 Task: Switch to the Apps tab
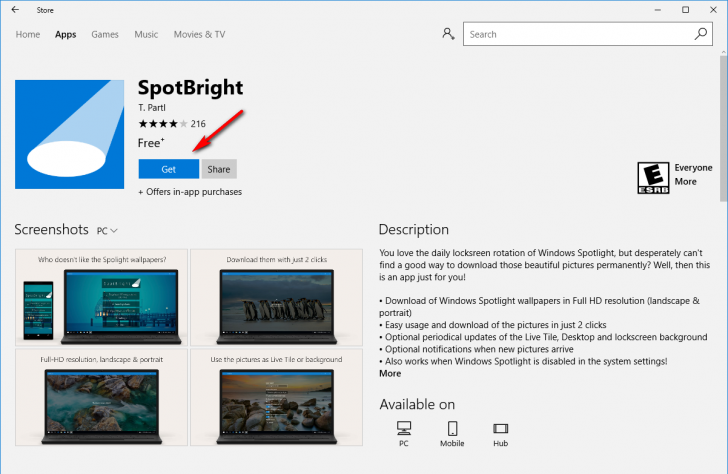(65, 34)
